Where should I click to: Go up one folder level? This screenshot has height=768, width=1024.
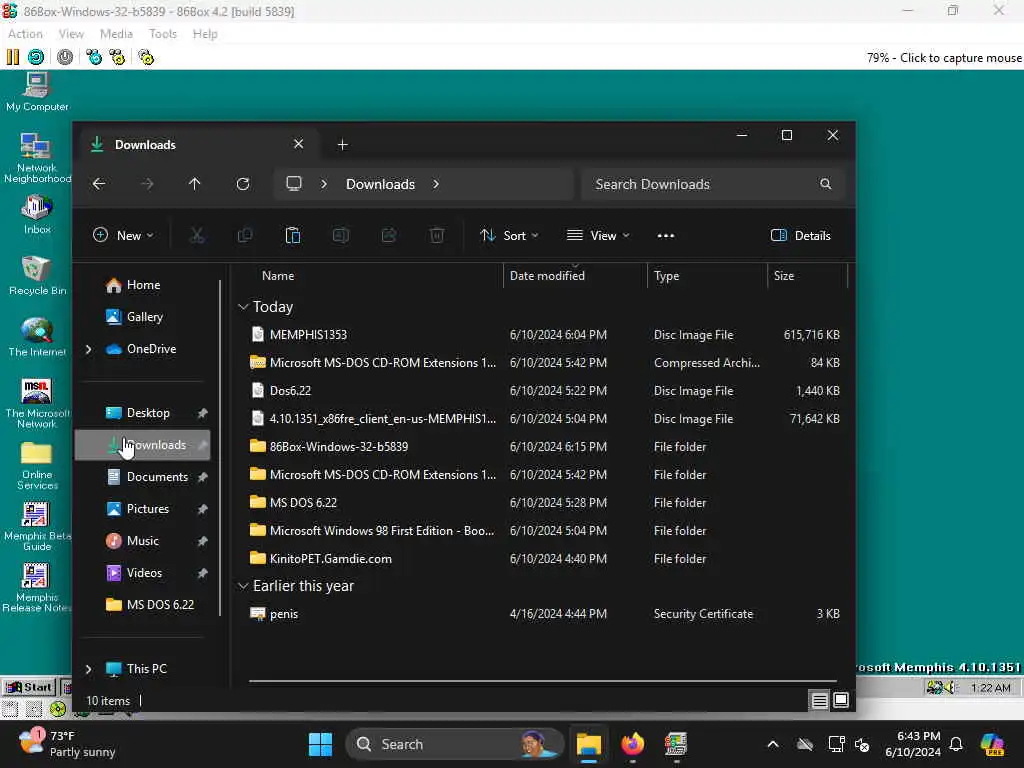195,184
